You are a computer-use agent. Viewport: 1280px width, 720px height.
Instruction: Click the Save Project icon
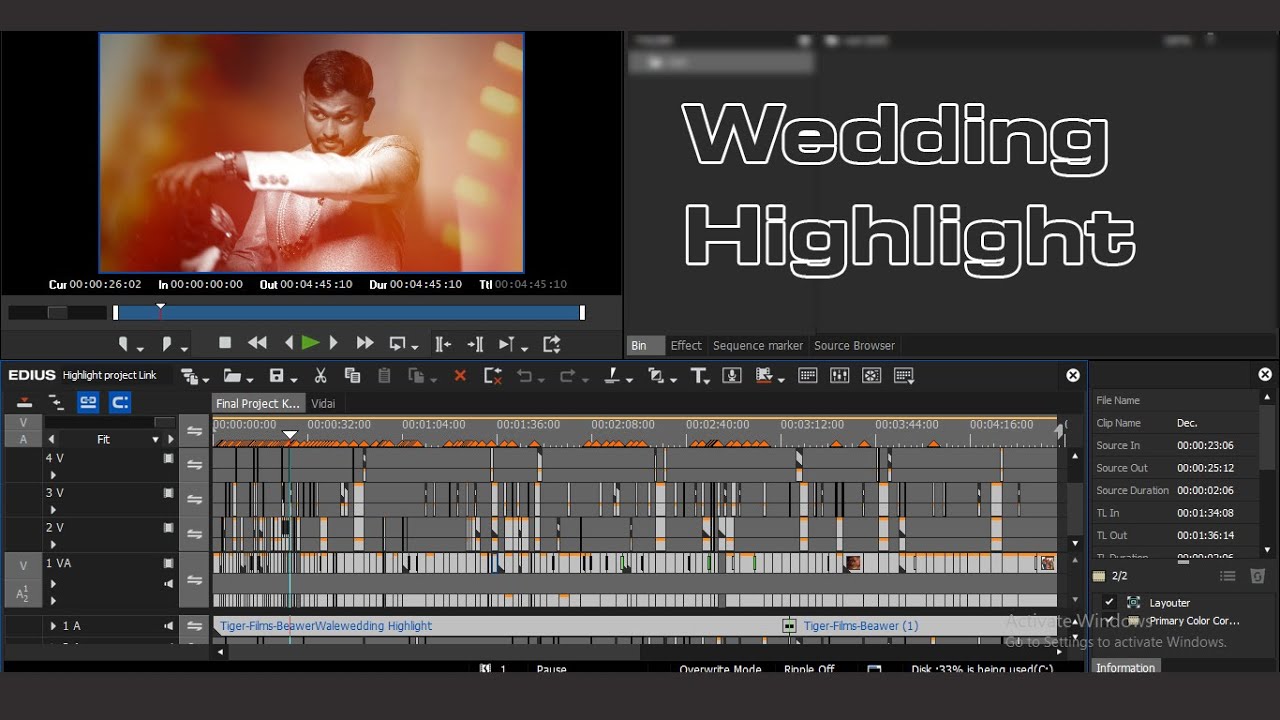pyautogui.click(x=277, y=376)
